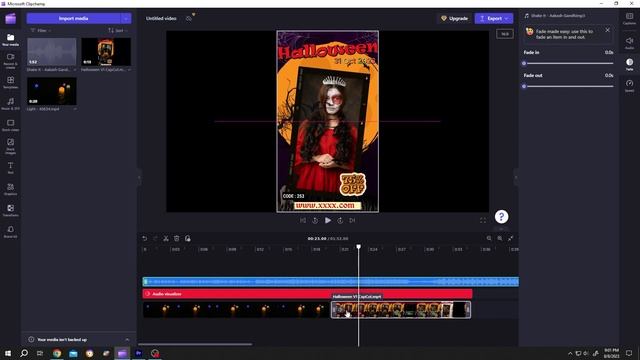Screen dimensions: 640x360
Task: Open the Speed properties panel icon
Action: pos(629,86)
